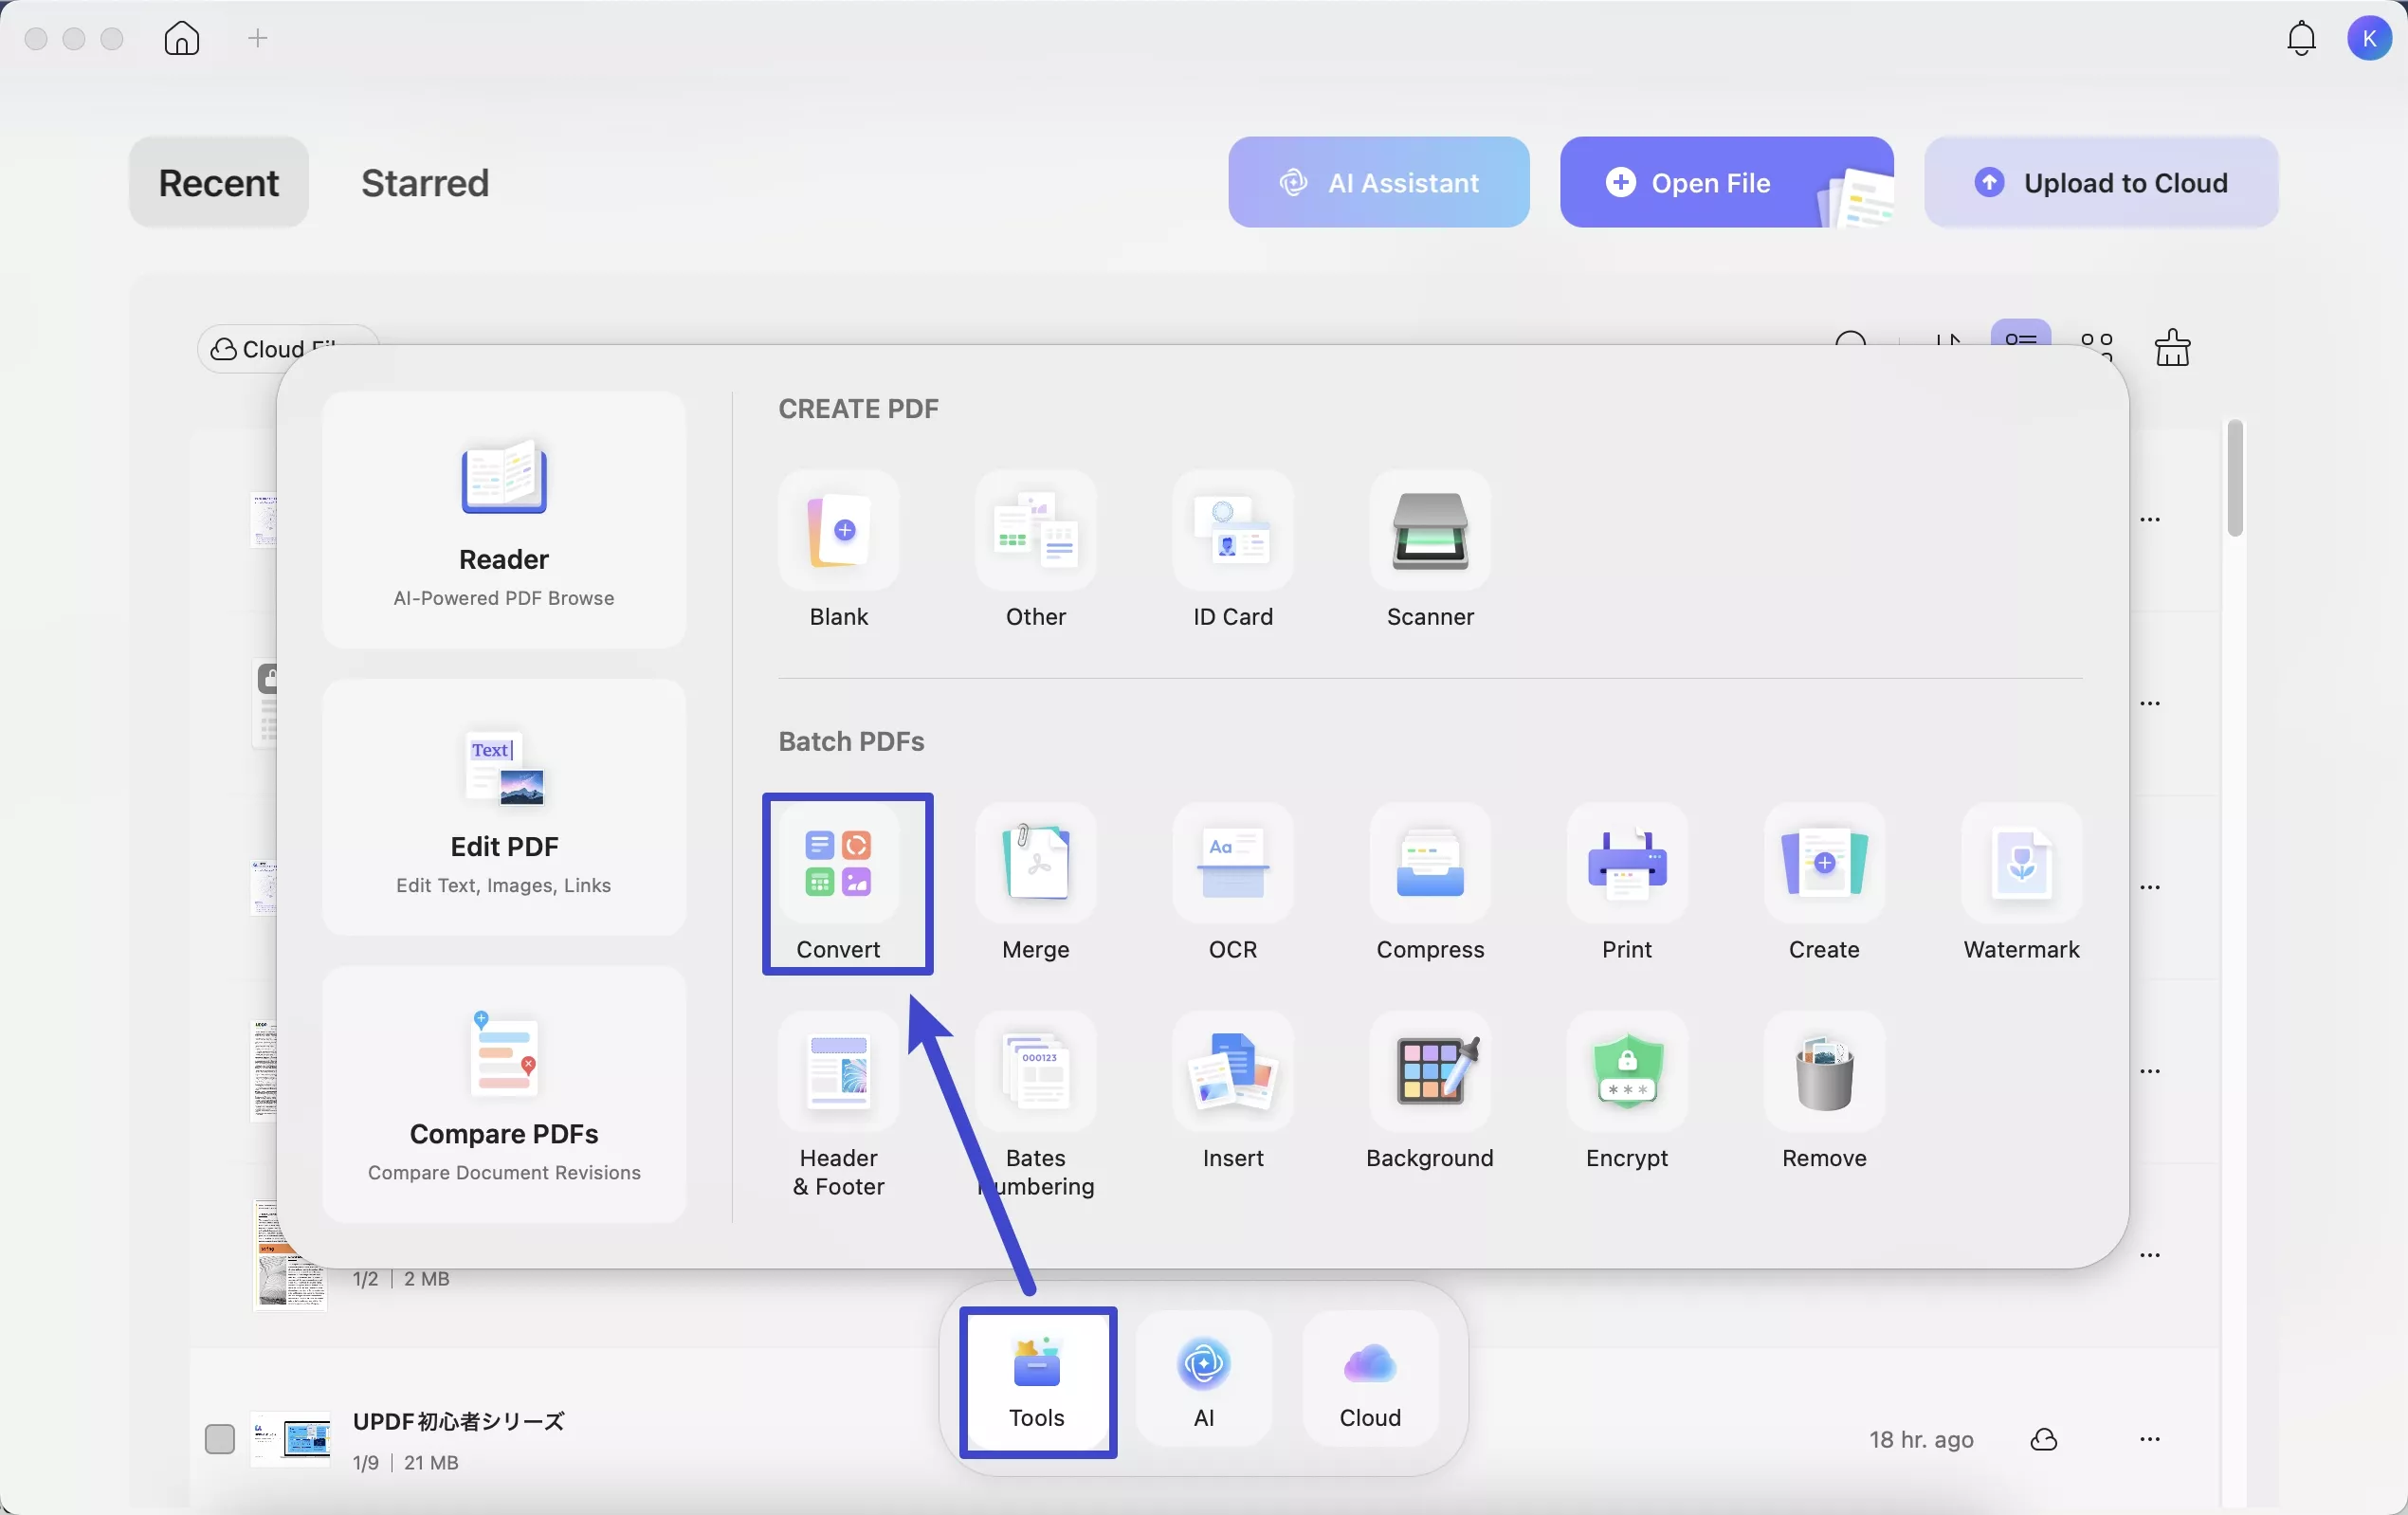Switch to the Starred tab
Viewport: 2408px width, 1515px height.
point(424,183)
